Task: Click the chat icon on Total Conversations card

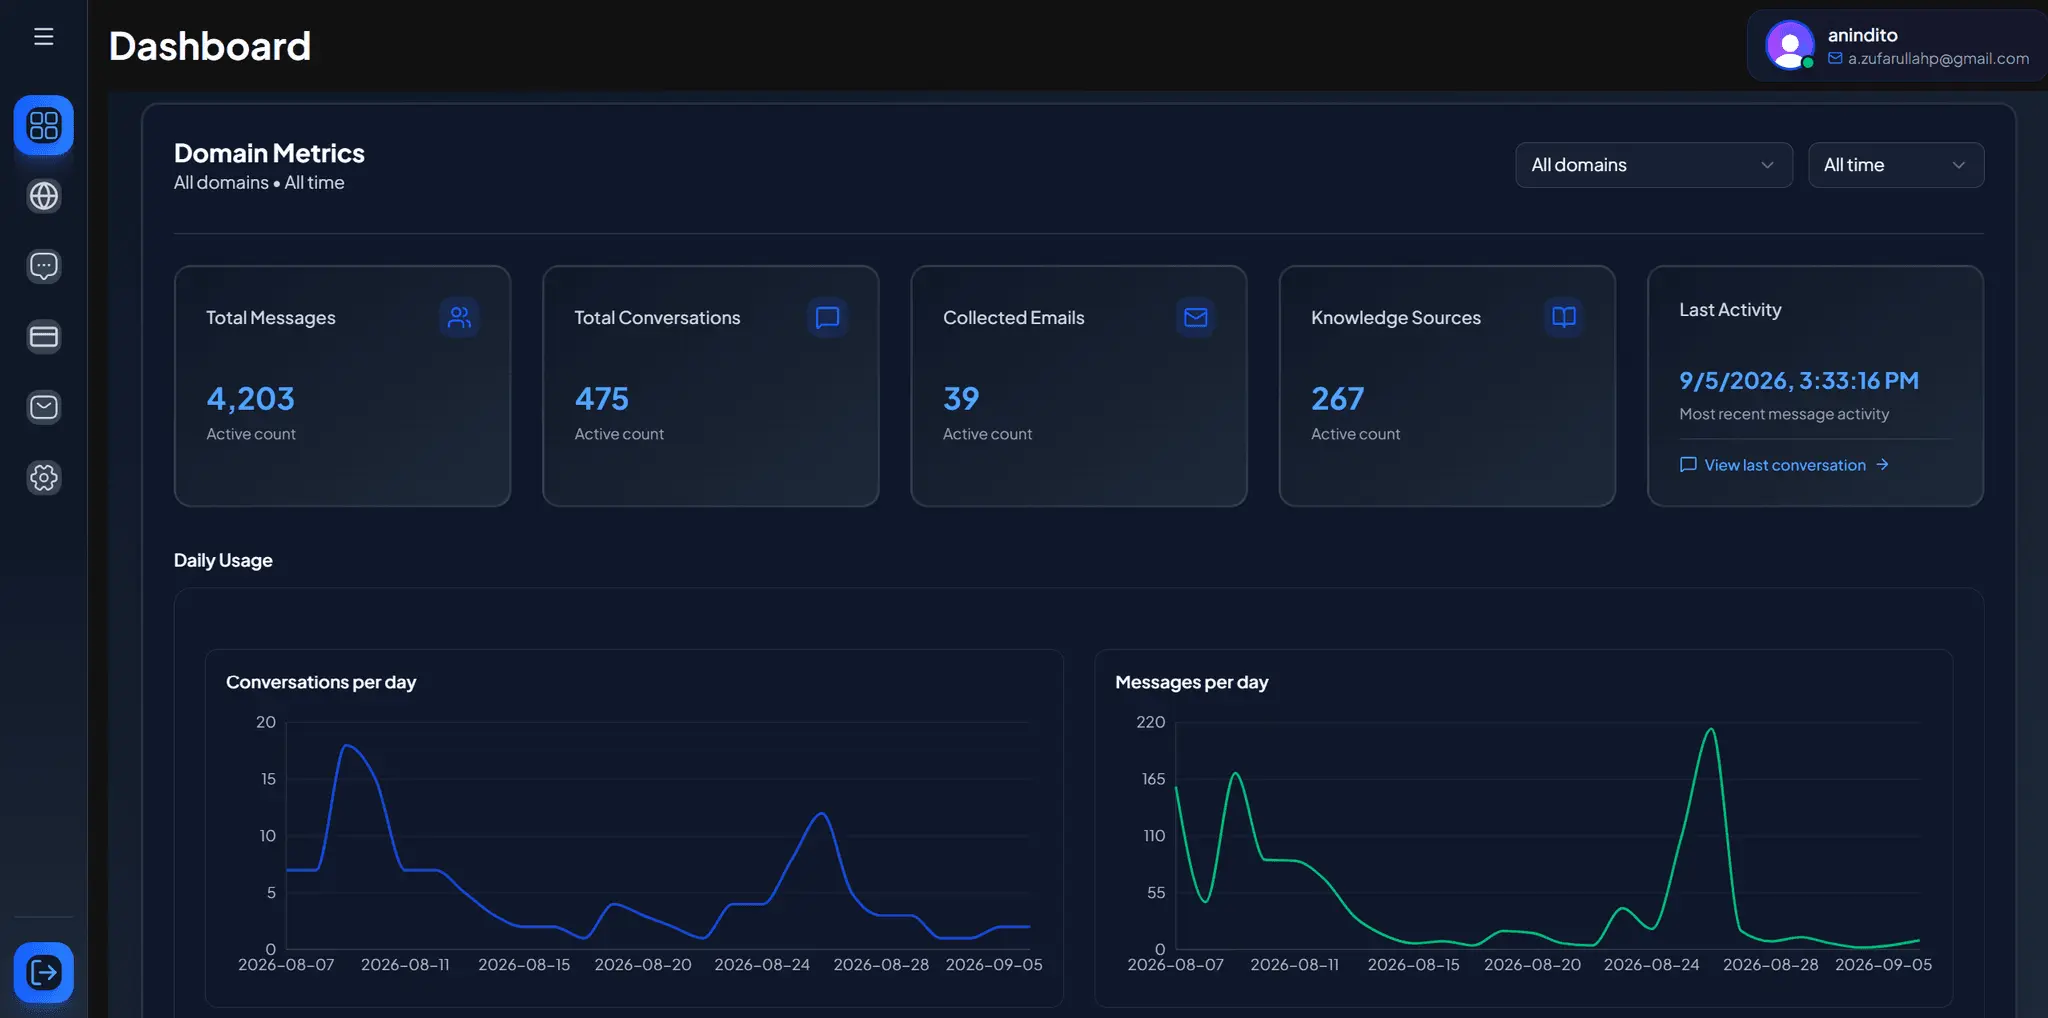Action: pos(827,317)
